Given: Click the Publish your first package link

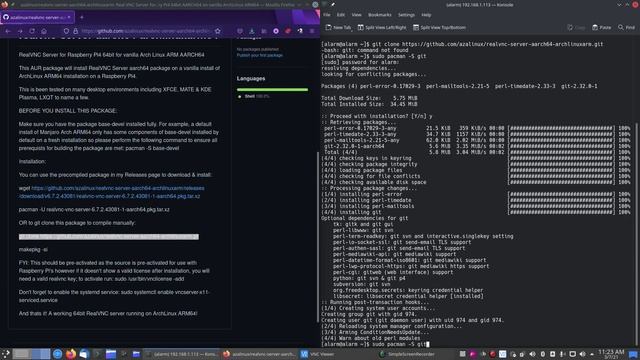Looking at the screenshot, I should coord(260,55).
